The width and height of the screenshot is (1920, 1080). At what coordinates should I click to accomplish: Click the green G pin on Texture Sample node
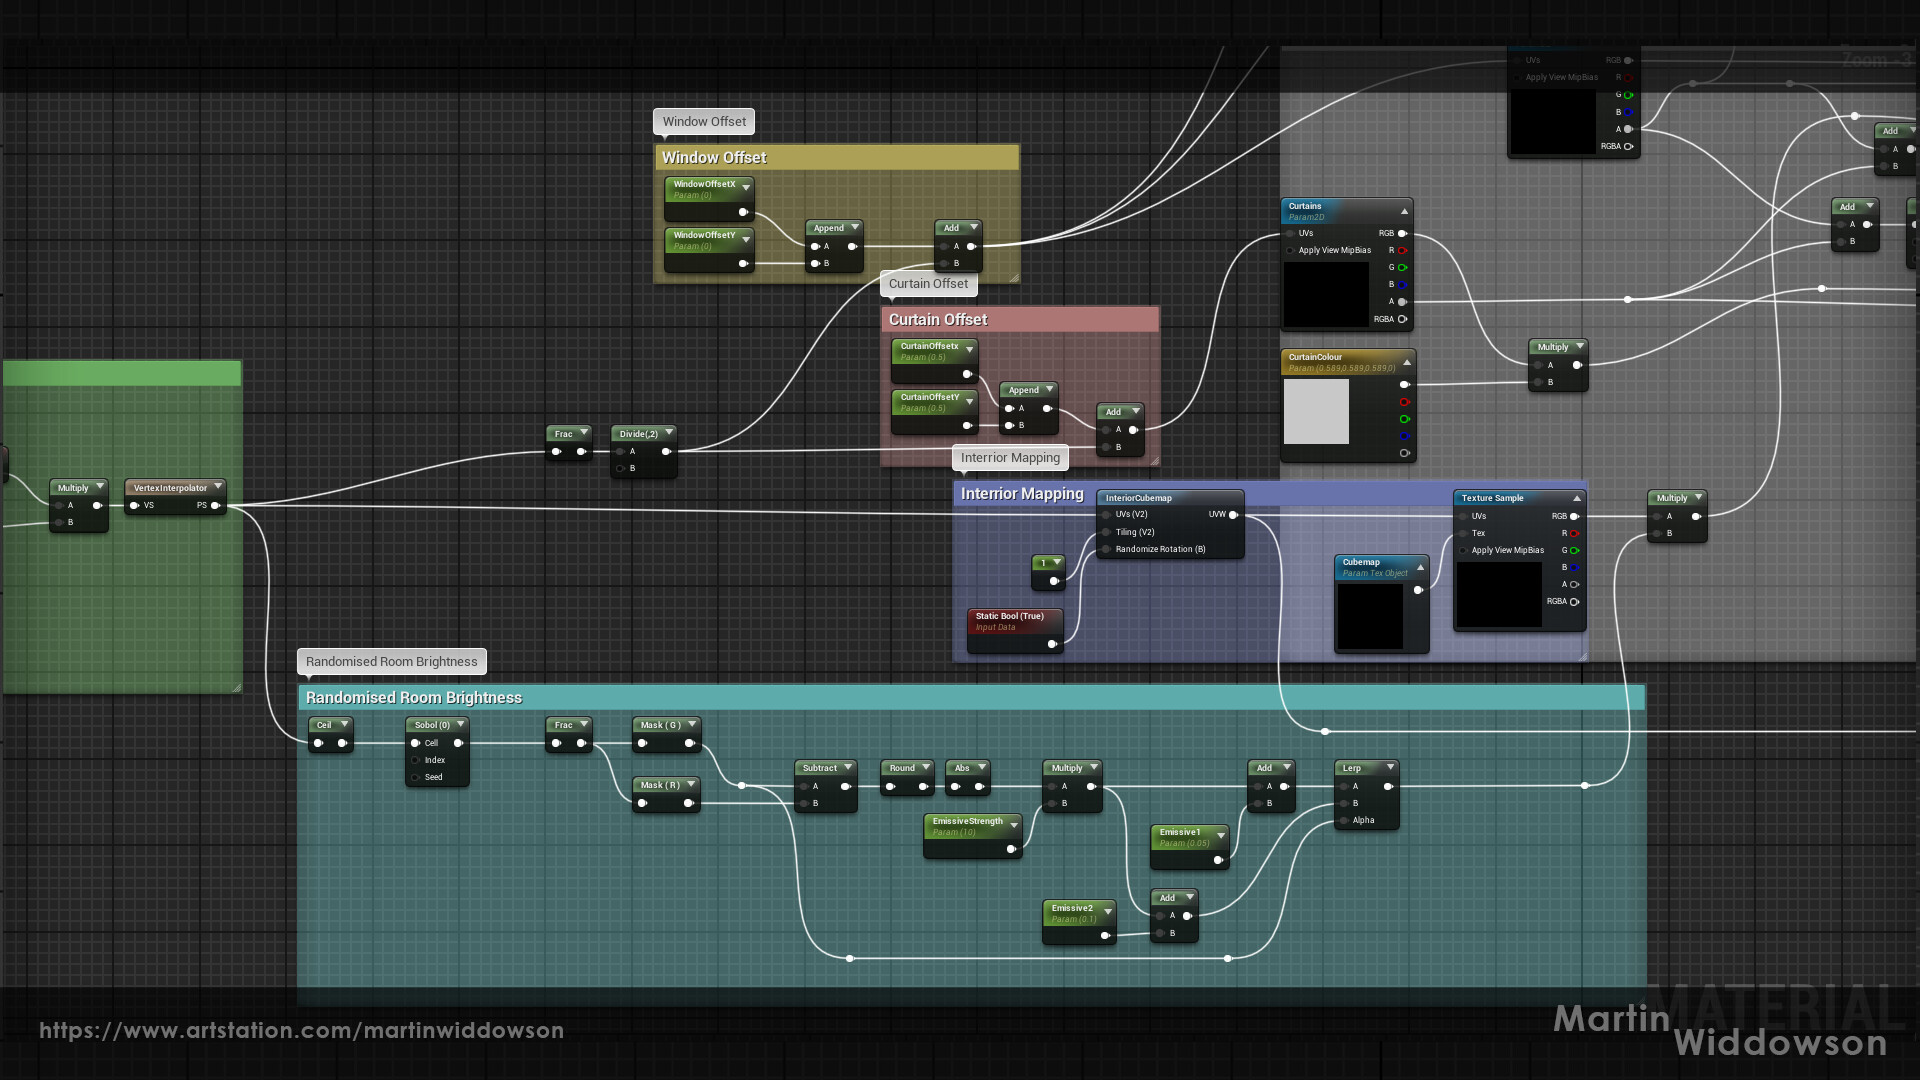tap(1574, 550)
